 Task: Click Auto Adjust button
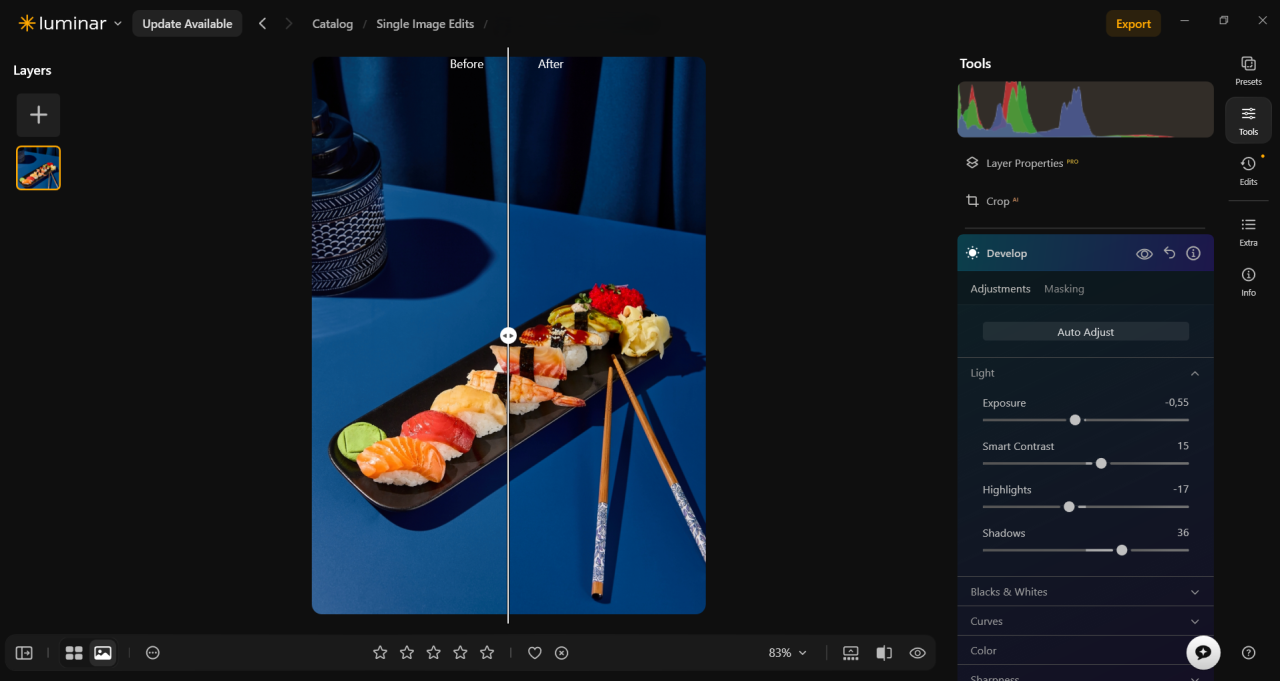point(1085,332)
